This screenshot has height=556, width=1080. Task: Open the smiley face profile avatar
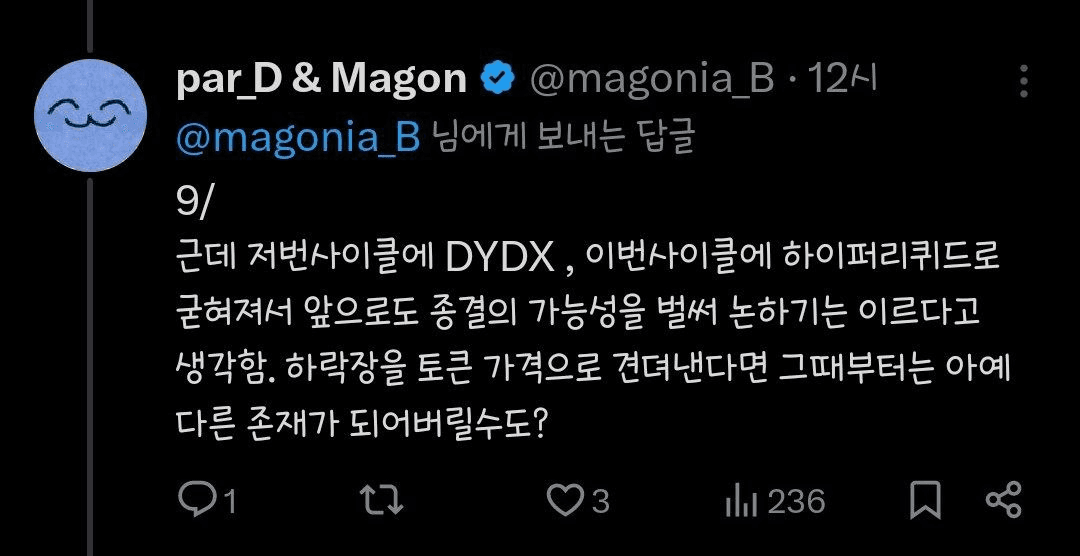point(91,115)
